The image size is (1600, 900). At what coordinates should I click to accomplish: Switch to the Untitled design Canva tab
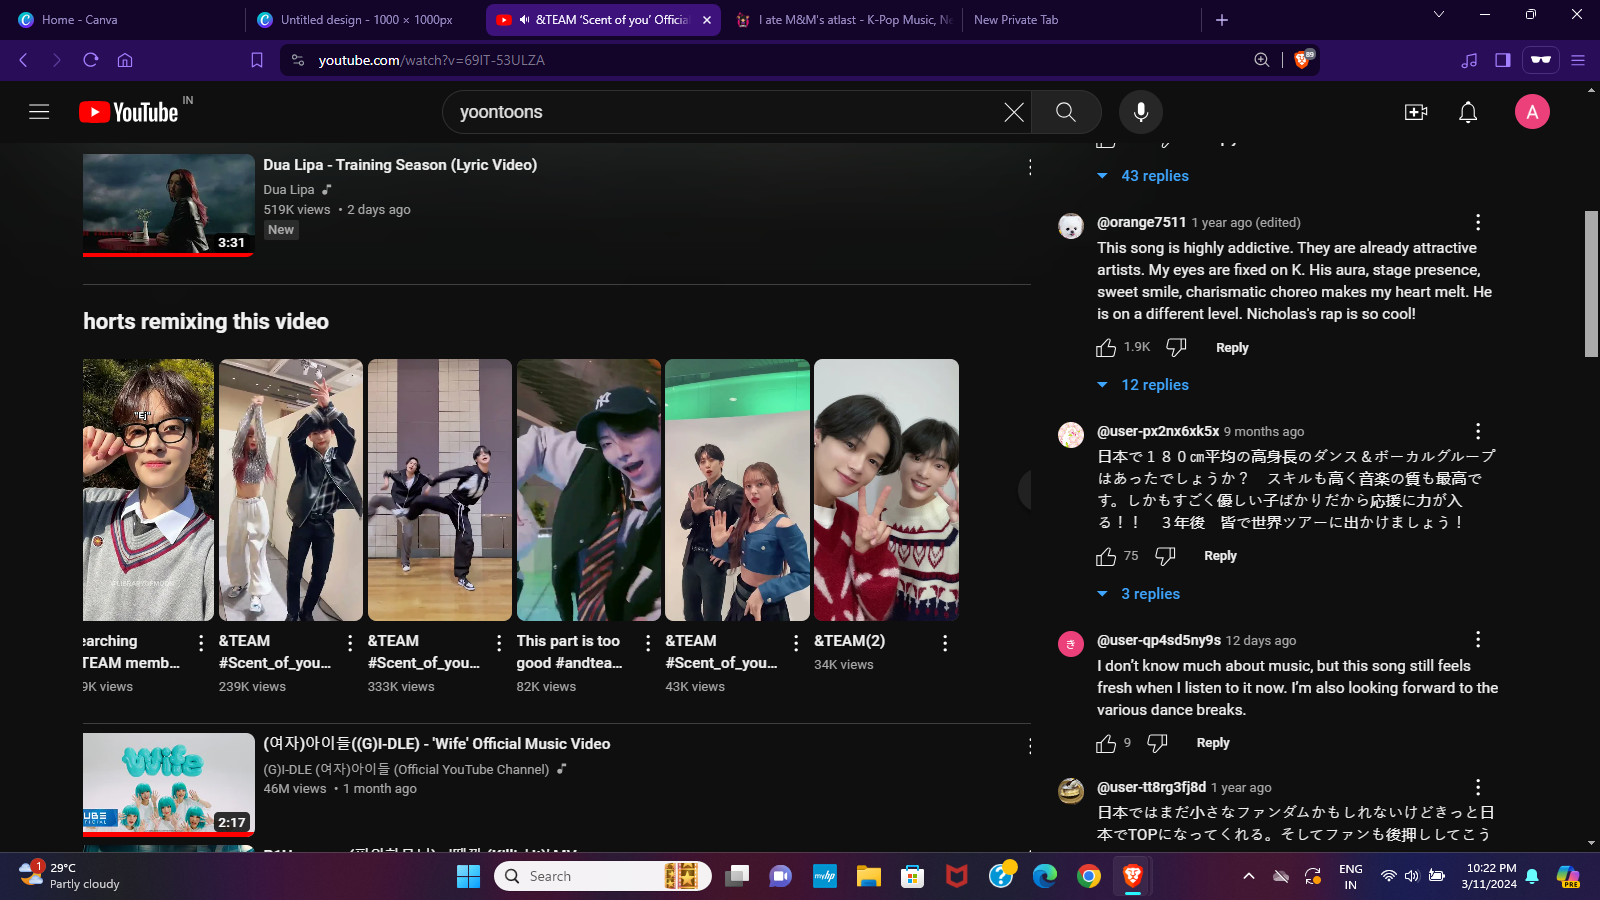(365, 20)
